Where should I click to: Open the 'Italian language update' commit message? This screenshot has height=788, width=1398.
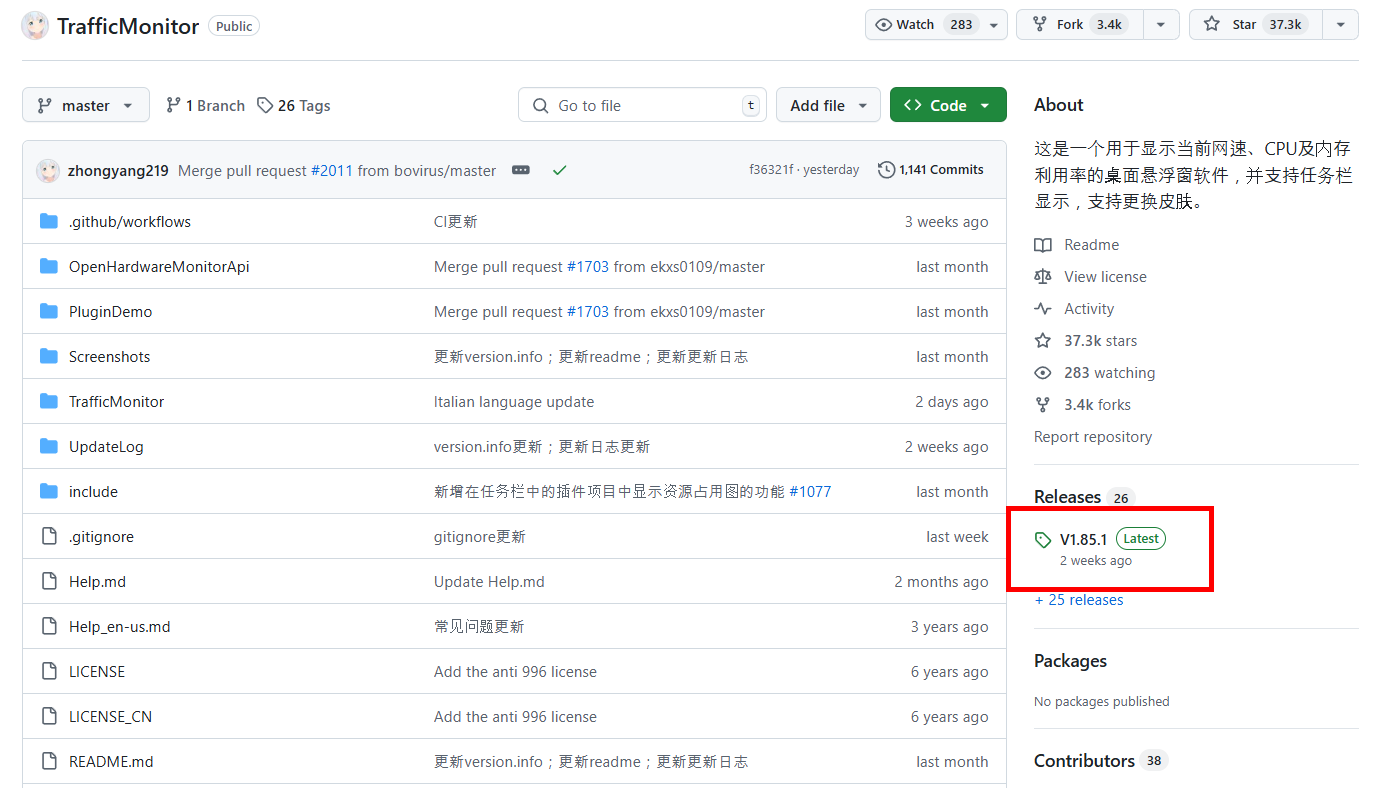[x=514, y=402]
